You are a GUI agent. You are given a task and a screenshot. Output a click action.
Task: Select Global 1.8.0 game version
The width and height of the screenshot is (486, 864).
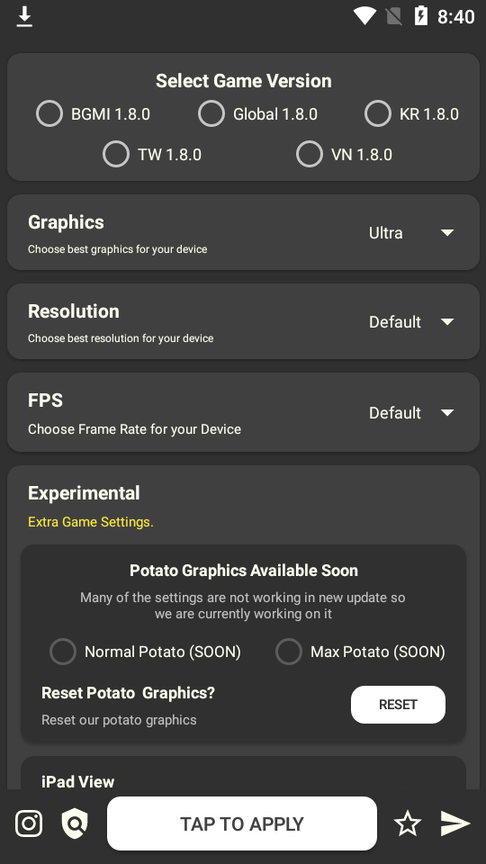click(x=258, y=114)
